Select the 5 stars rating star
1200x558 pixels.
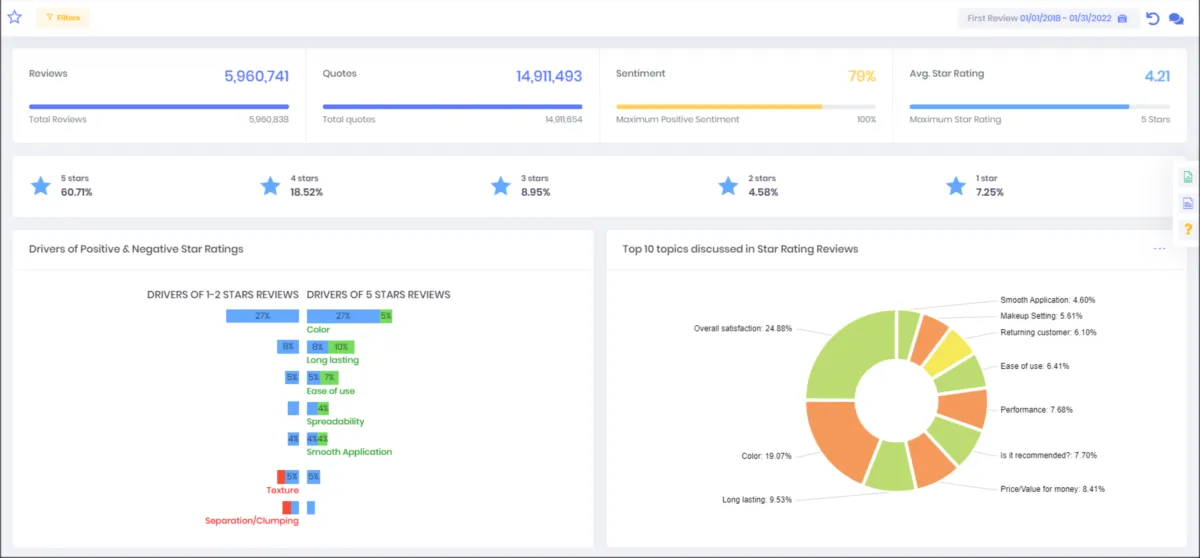40,186
